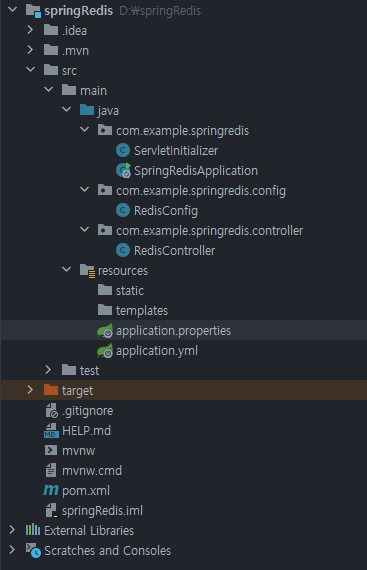Select the HELP.md file name
This screenshot has height=570, width=367.
tap(86, 431)
